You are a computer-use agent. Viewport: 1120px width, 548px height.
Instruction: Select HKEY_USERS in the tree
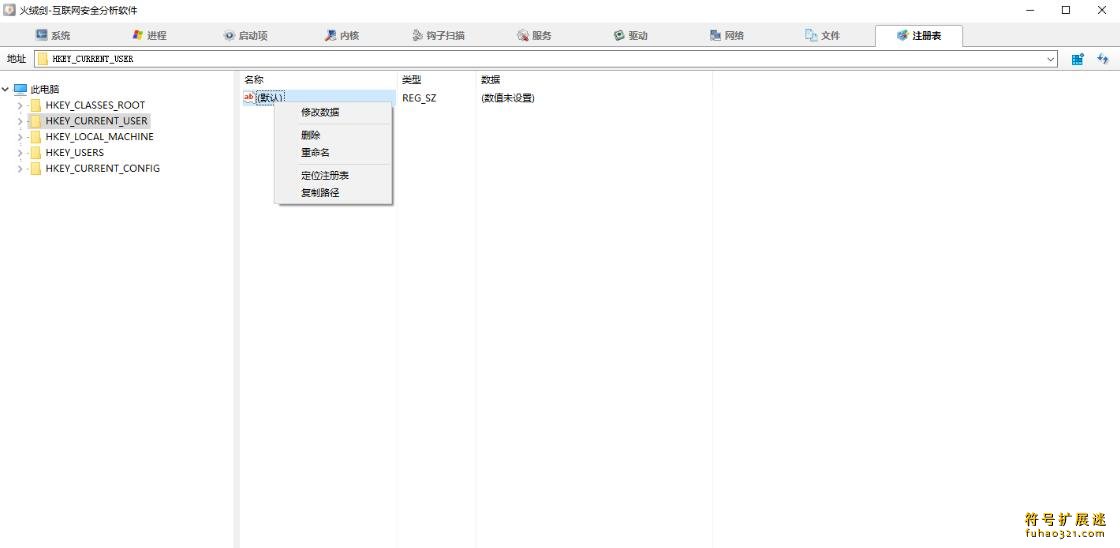(x=74, y=152)
